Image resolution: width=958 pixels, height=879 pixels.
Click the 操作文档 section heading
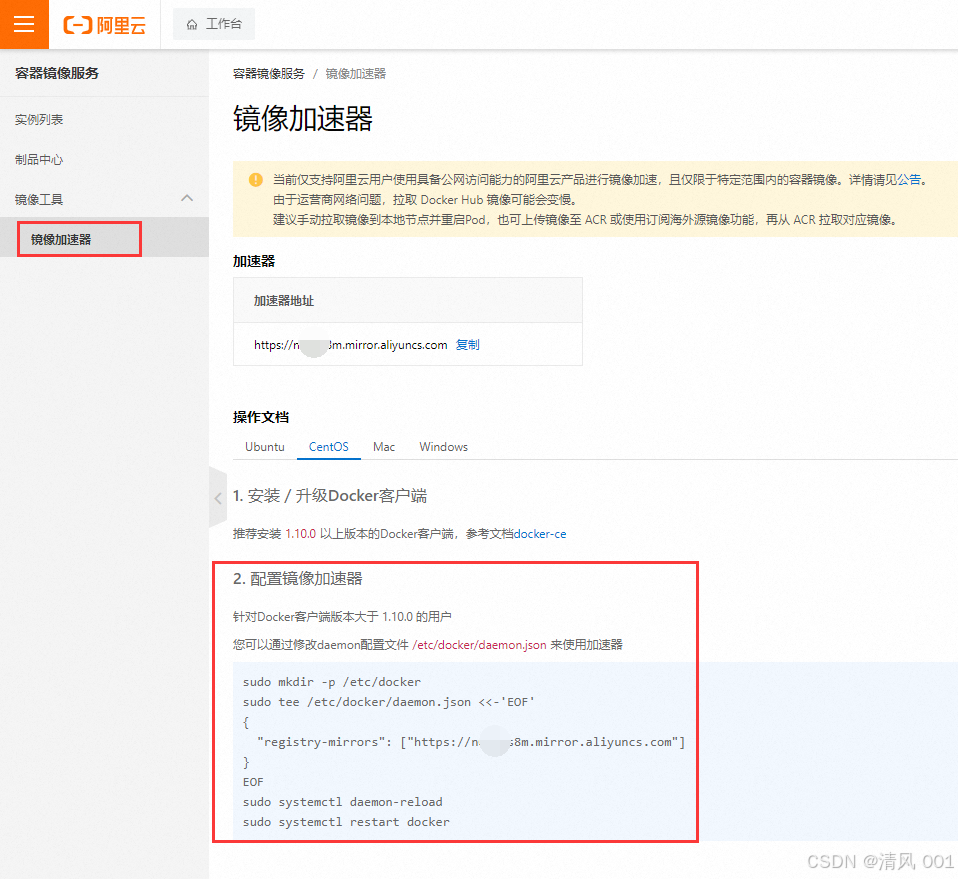coord(261,417)
